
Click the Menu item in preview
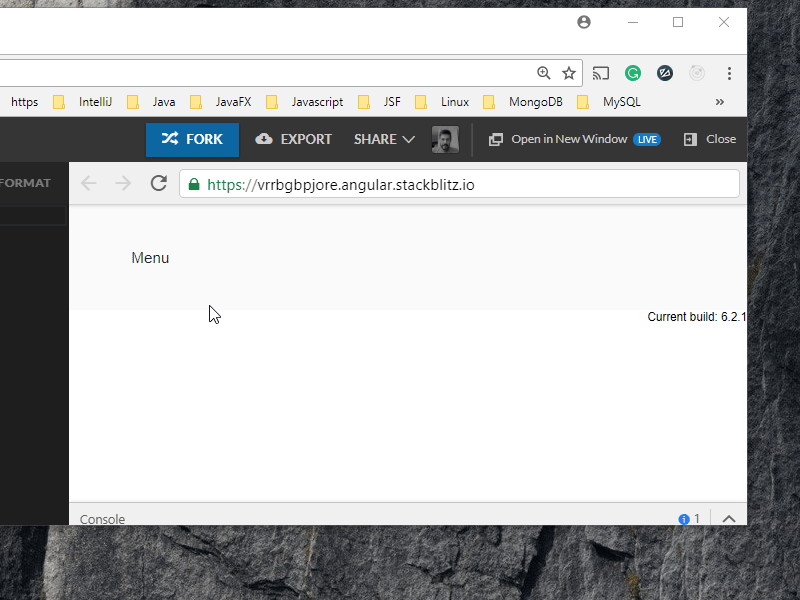point(150,258)
